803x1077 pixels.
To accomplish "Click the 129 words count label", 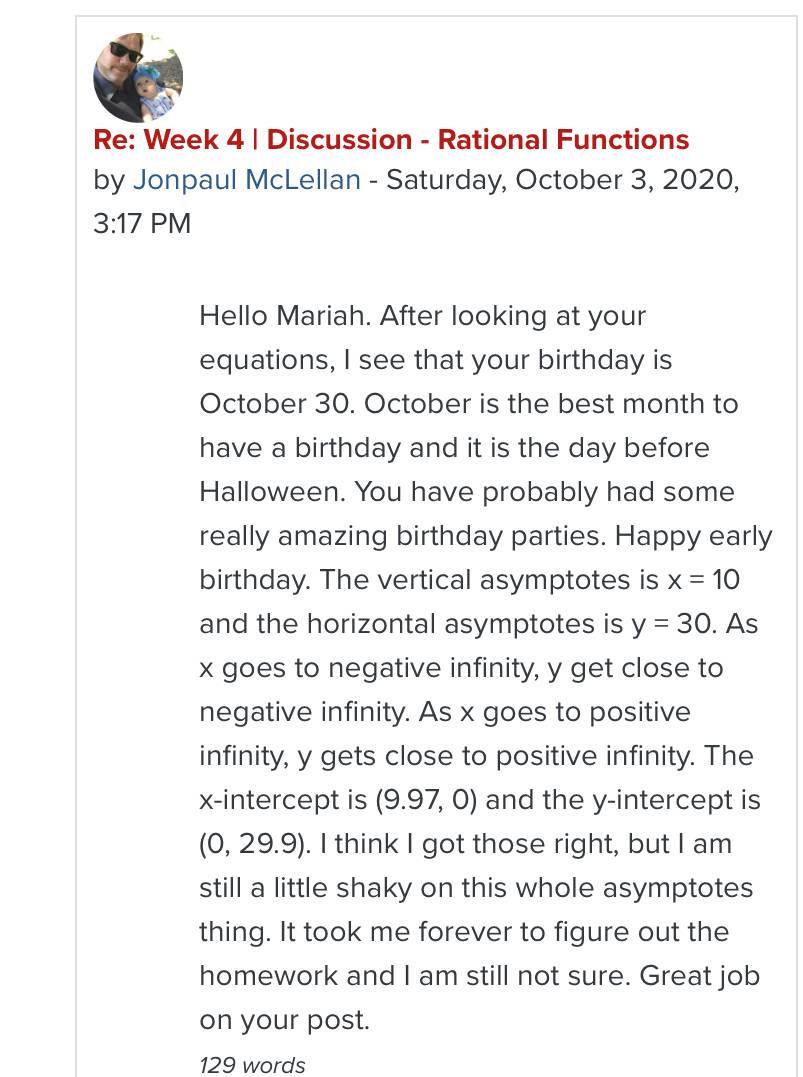I will [252, 1065].
